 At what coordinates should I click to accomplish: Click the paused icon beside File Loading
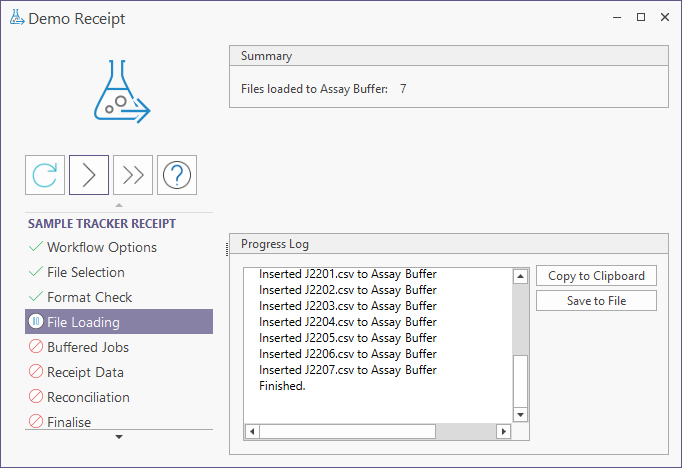point(36,322)
